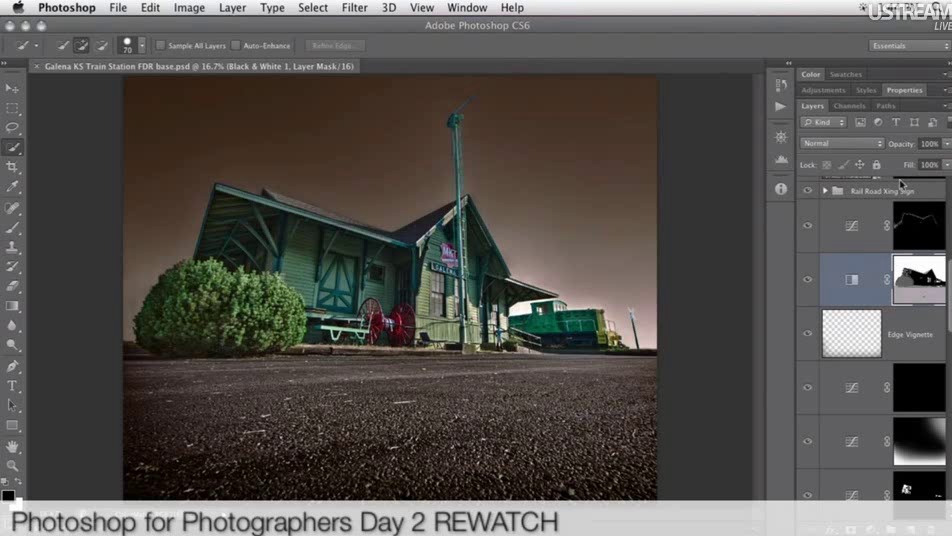Click the Refine Edge button
Viewport: 952px width, 536px height.
pyautogui.click(x=335, y=46)
